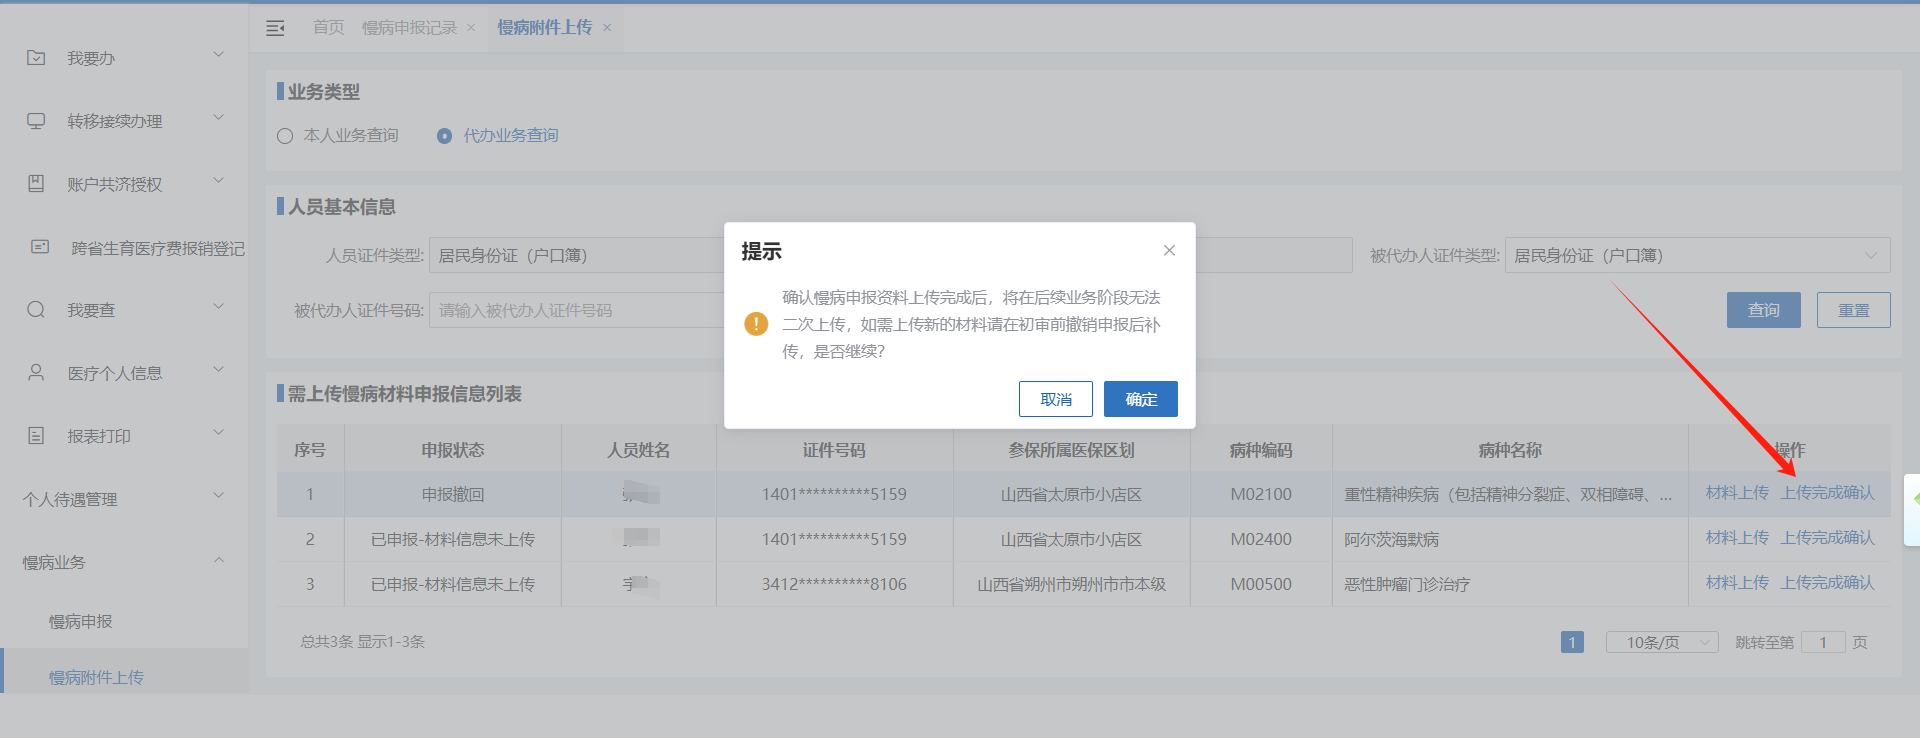Click the orange warning icon in dialog
The width and height of the screenshot is (1920, 738).
coord(756,324)
